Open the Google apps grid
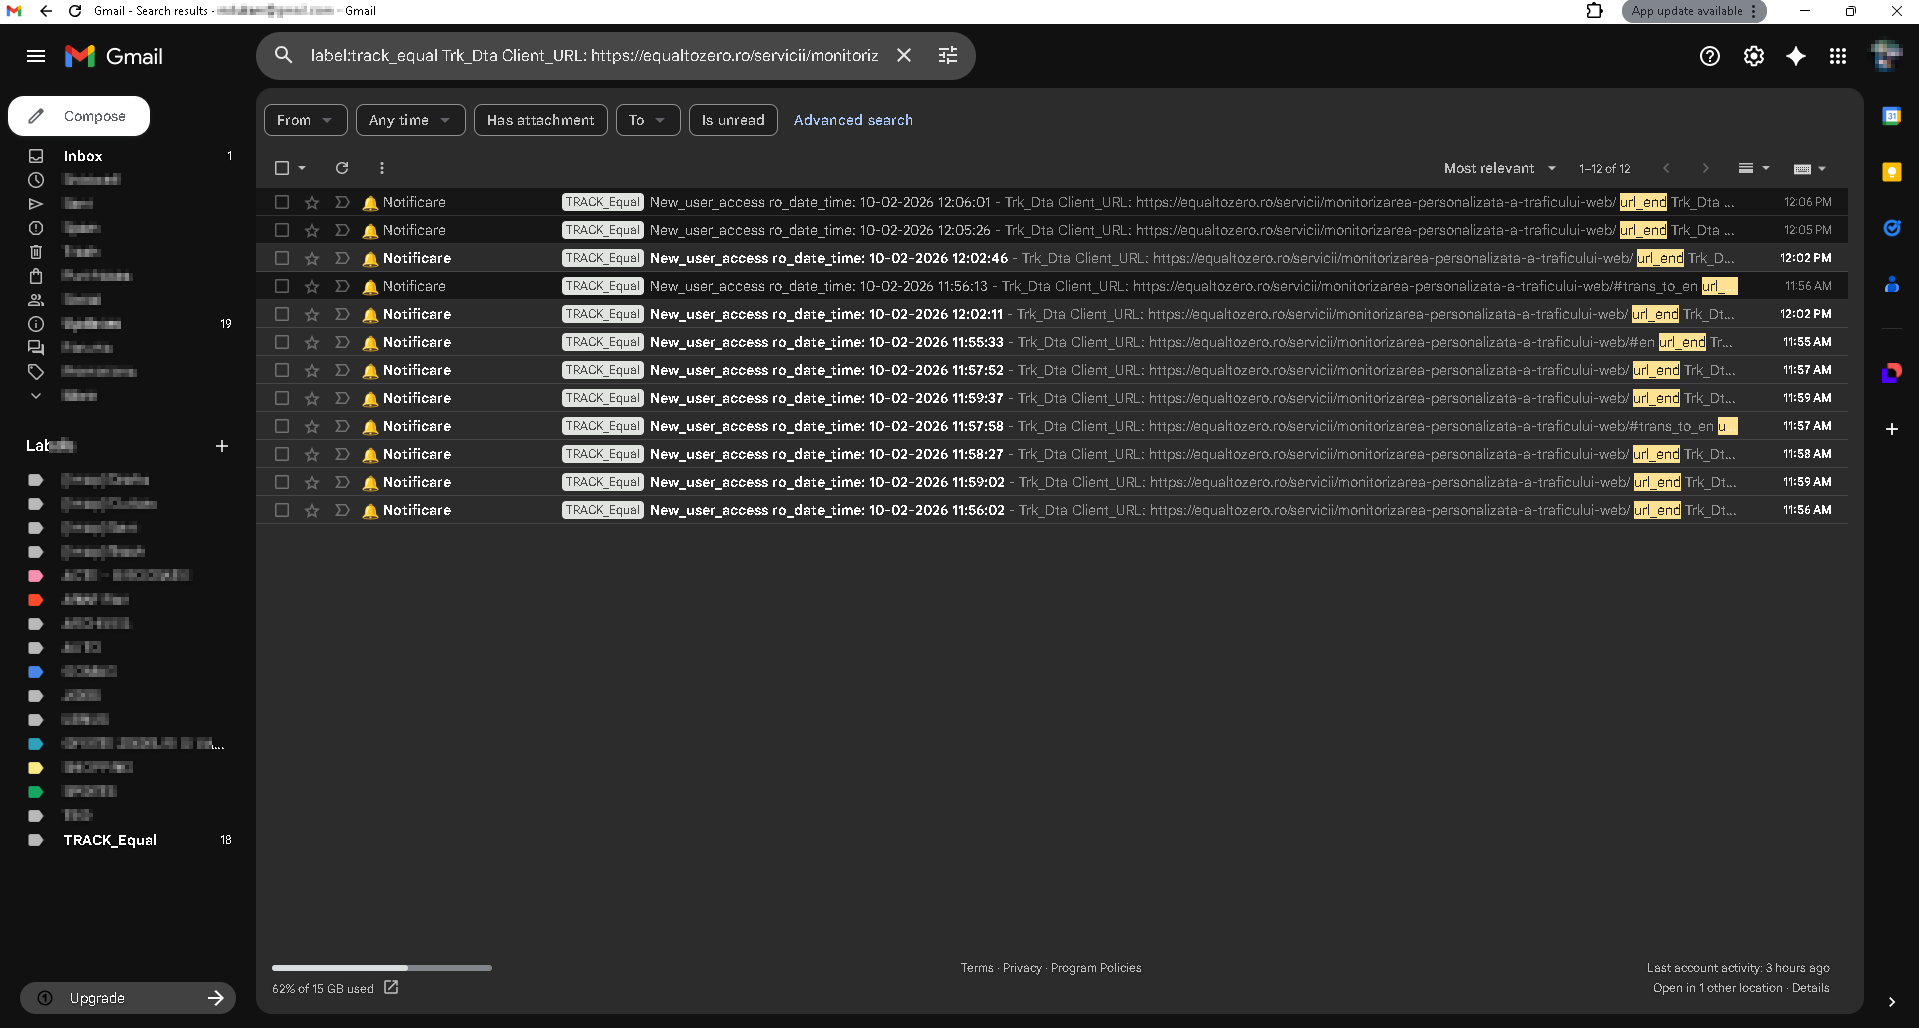 pos(1837,56)
